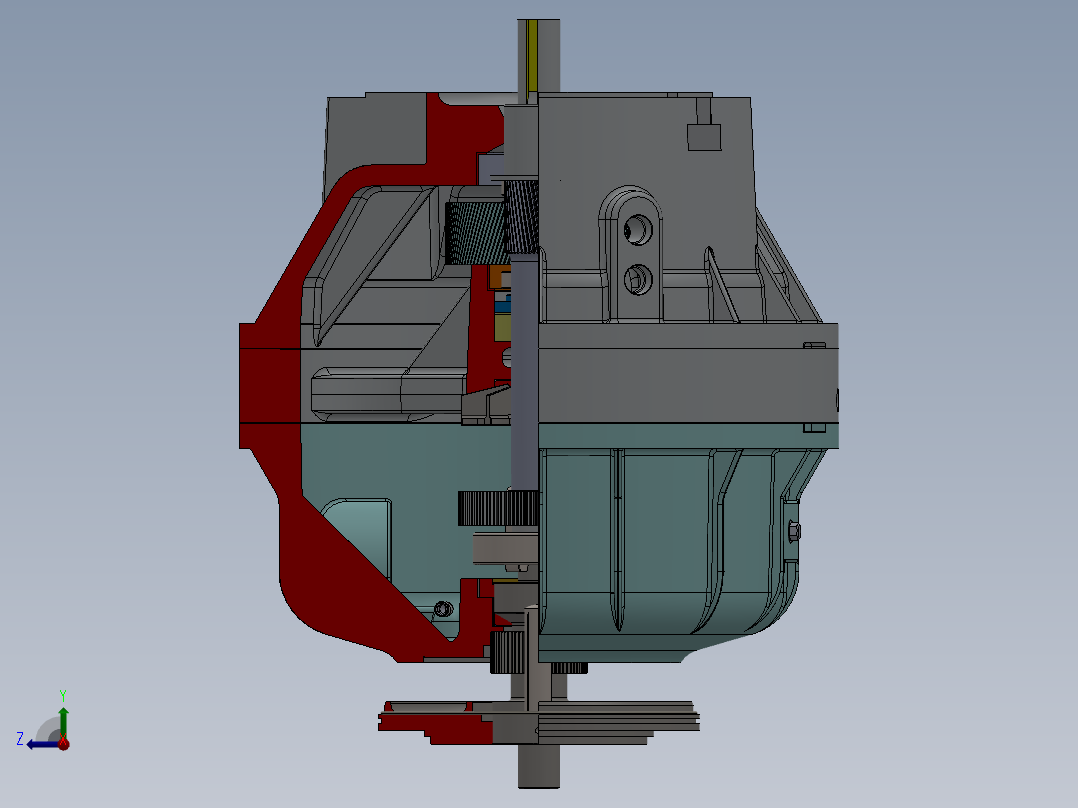Select the large helical gear in the upper section
Viewport: 1078px width, 808px height.
tap(475, 234)
